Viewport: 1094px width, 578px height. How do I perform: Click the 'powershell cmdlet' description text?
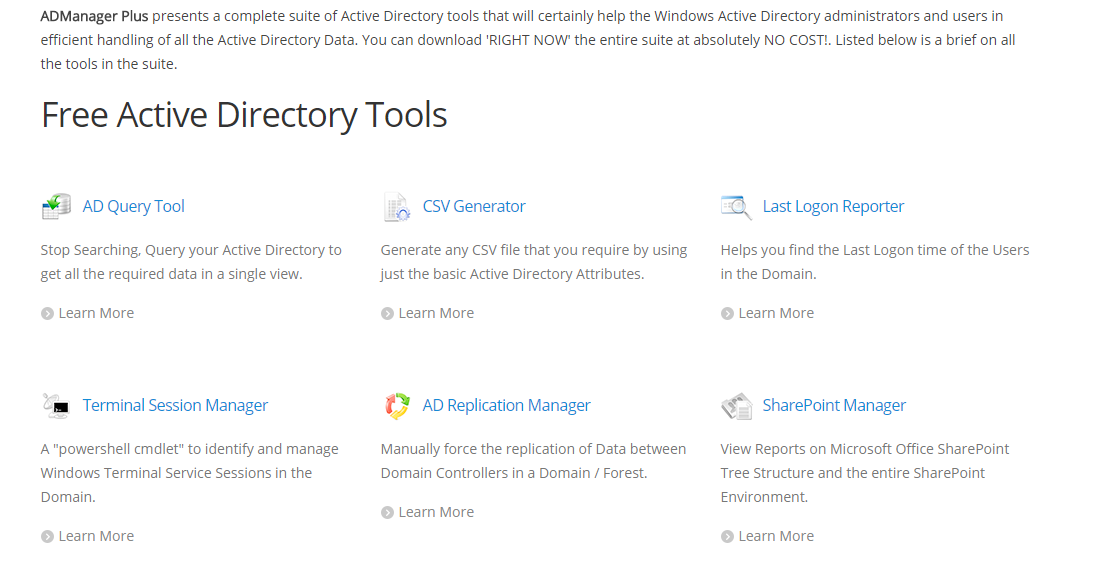(x=190, y=473)
